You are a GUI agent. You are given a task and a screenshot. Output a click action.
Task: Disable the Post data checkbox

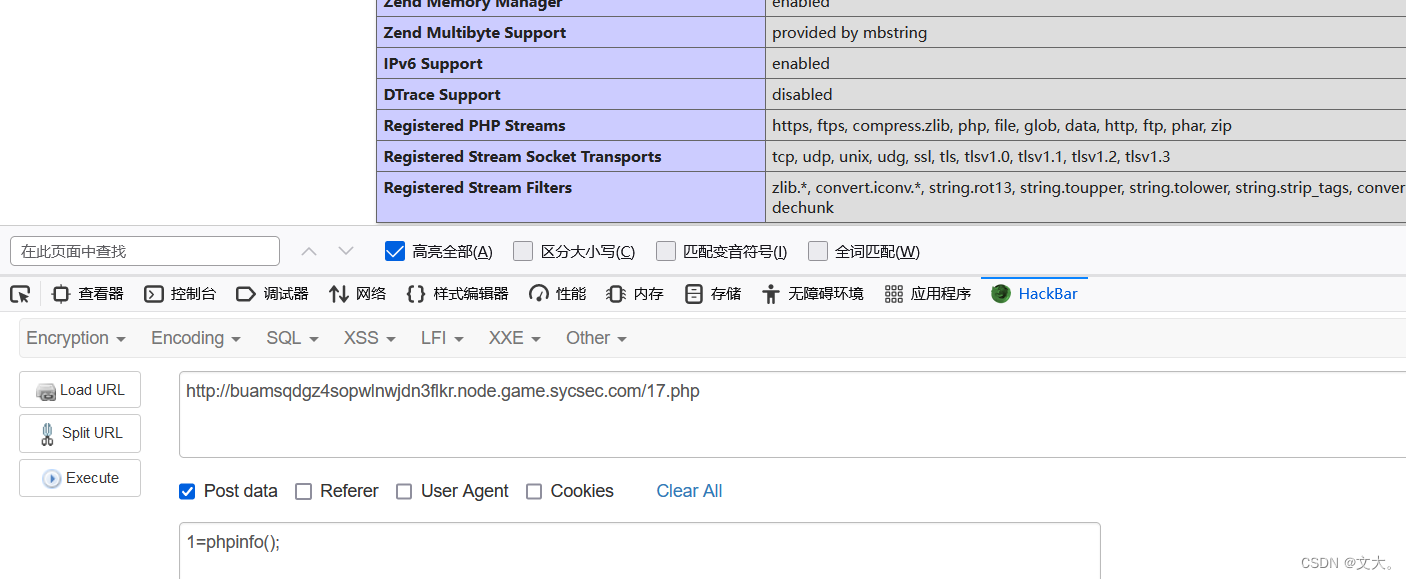pyautogui.click(x=187, y=491)
